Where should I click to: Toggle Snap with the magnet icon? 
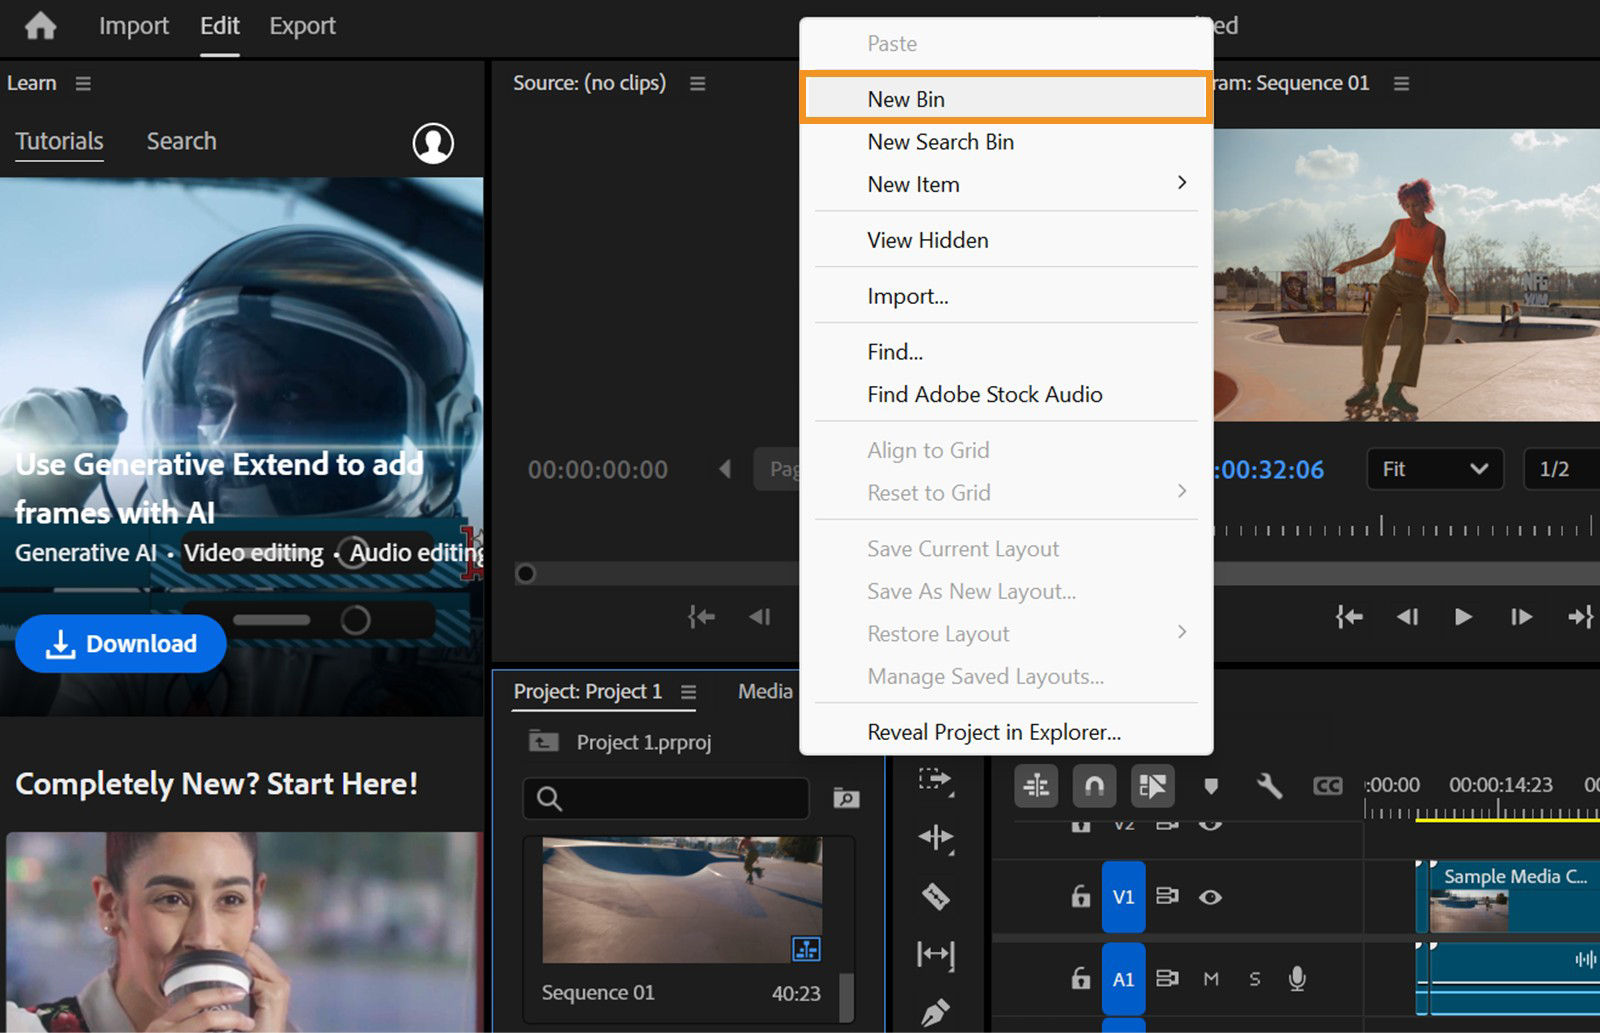coord(1094,786)
